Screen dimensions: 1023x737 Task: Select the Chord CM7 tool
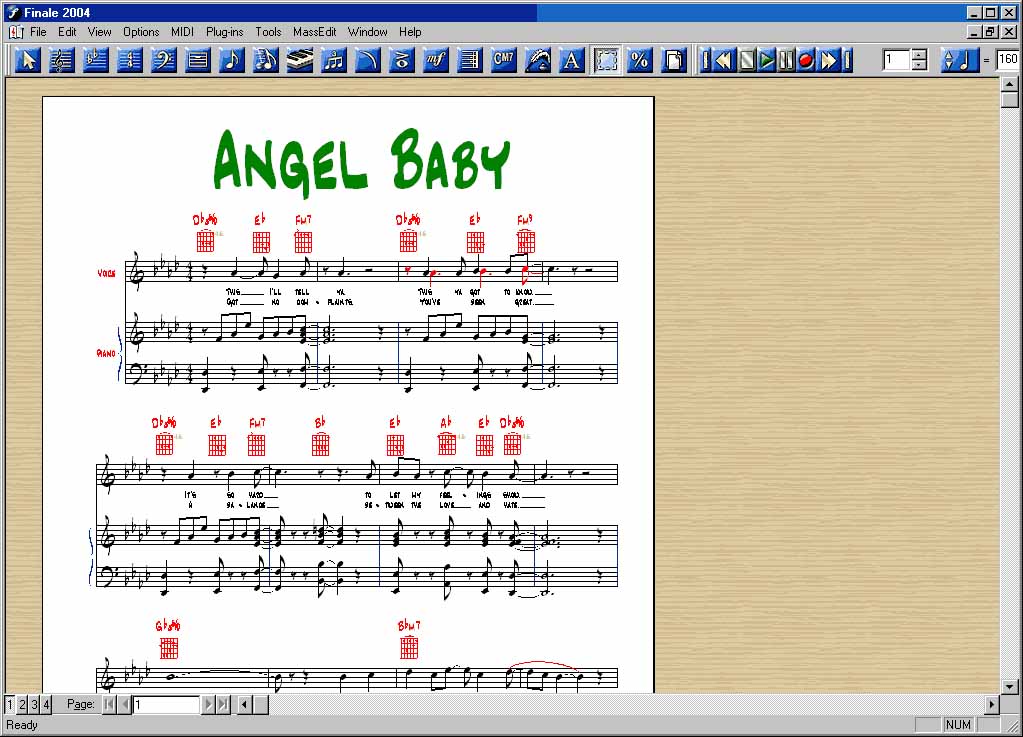tap(503, 60)
